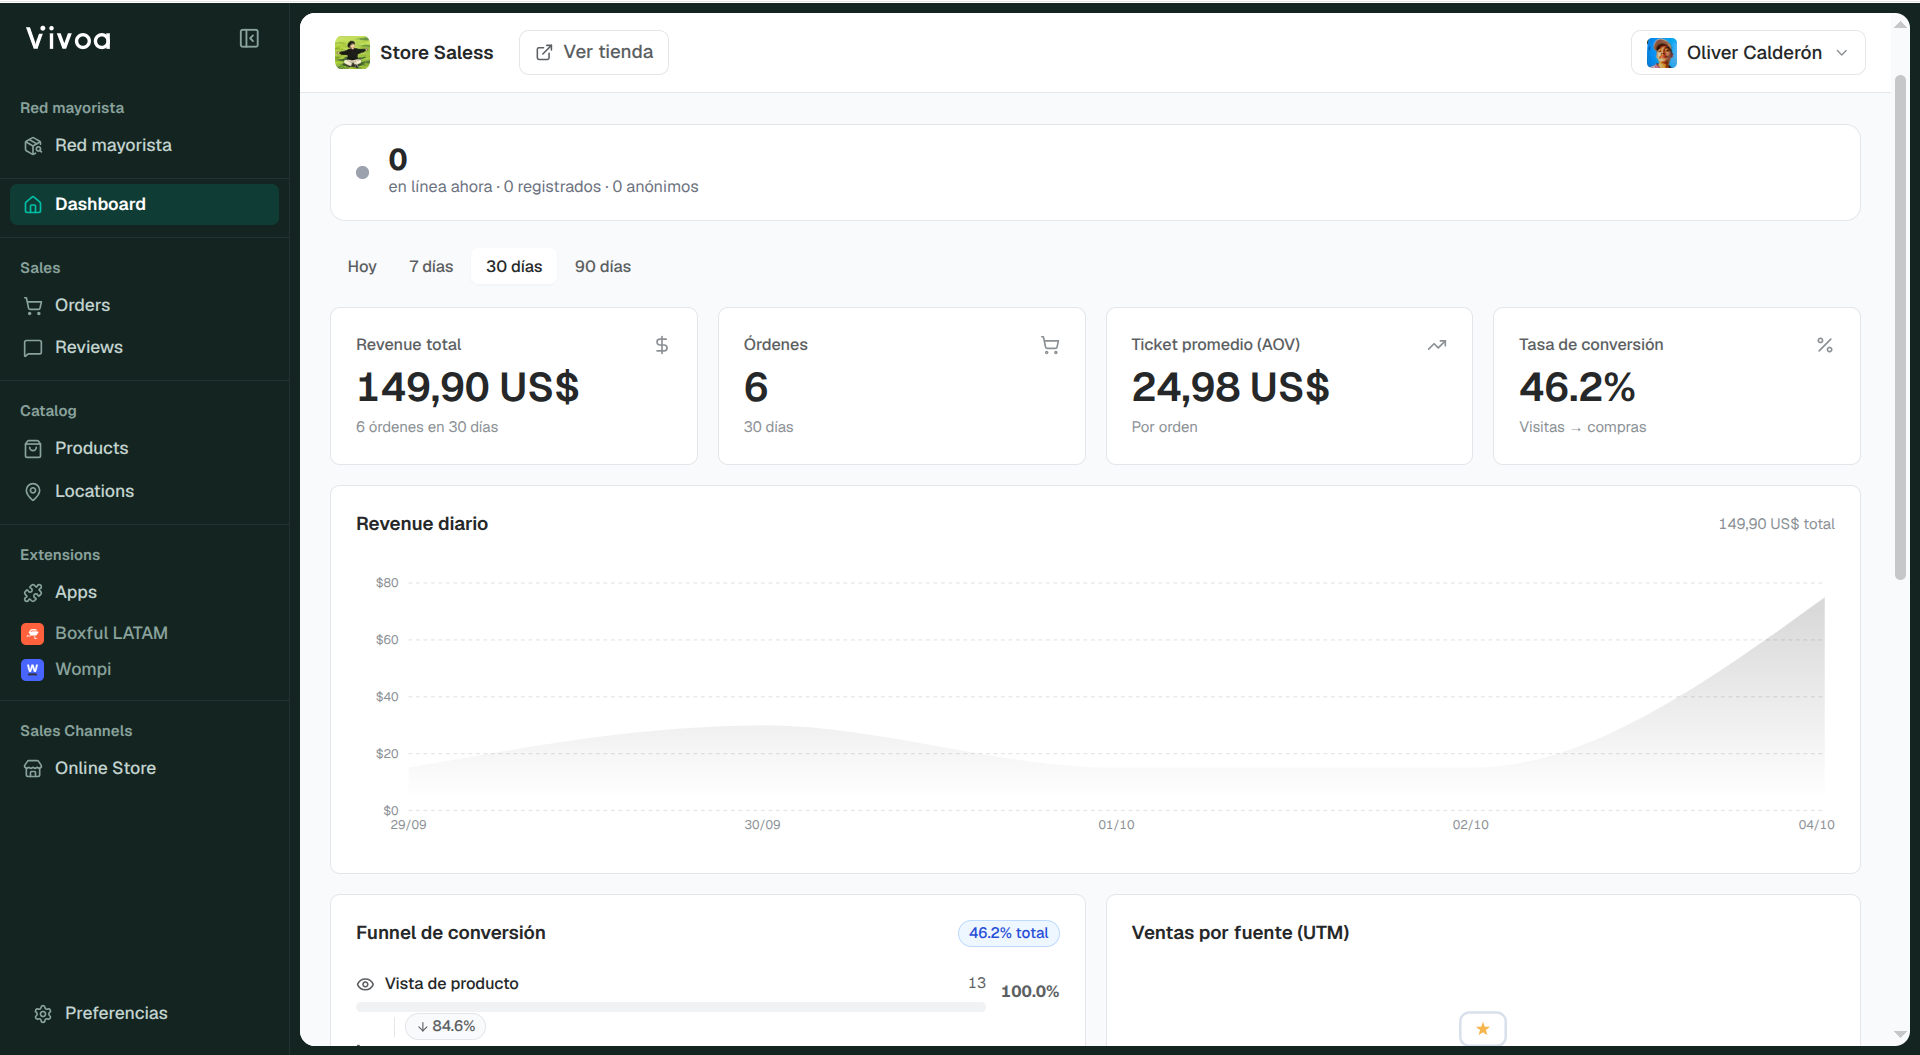Open the Boxful LATAM extension
Image resolution: width=1920 pixels, height=1055 pixels.
[144, 633]
